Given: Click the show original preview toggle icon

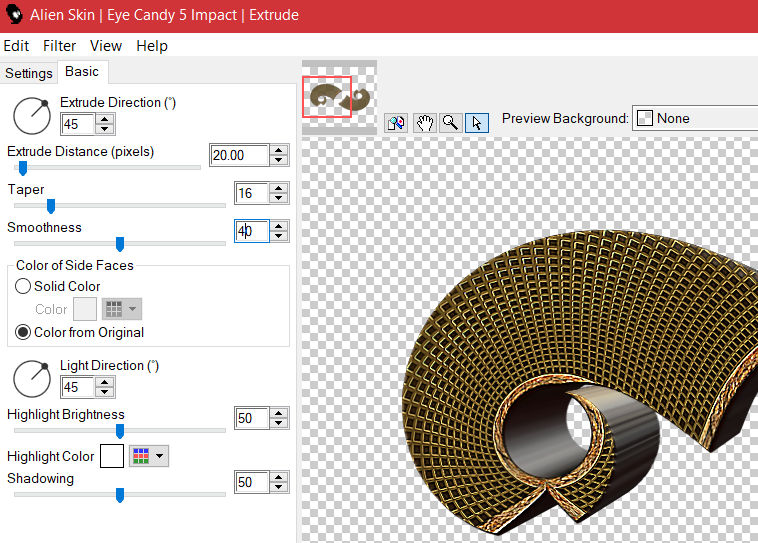Looking at the screenshot, I should point(396,122).
